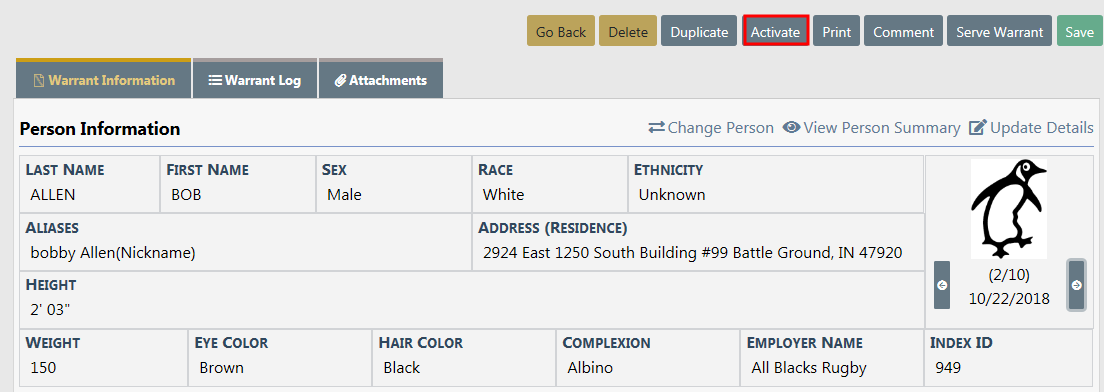Screen dimensions: 1104x392
Task: Click the list icon on Warrant Log tab
Action: point(215,80)
